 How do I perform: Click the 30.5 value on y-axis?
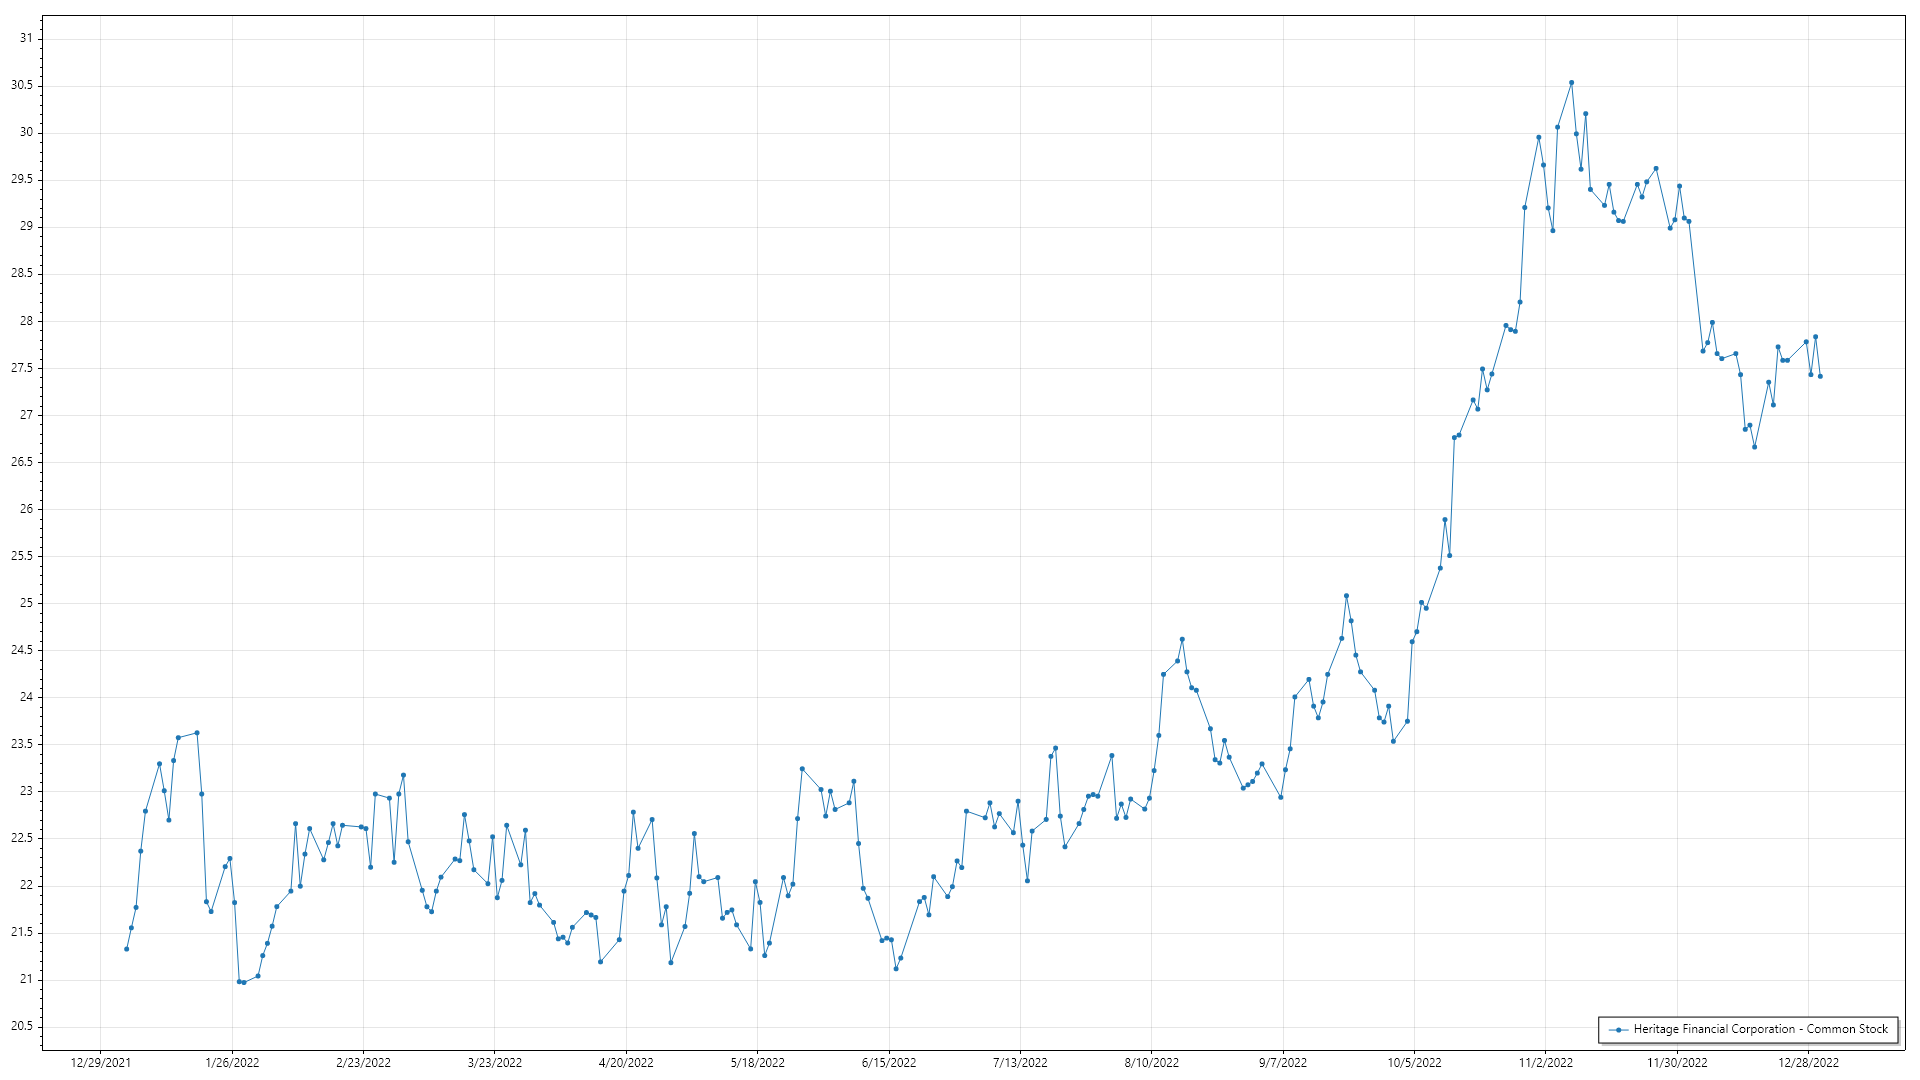coord(21,85)
